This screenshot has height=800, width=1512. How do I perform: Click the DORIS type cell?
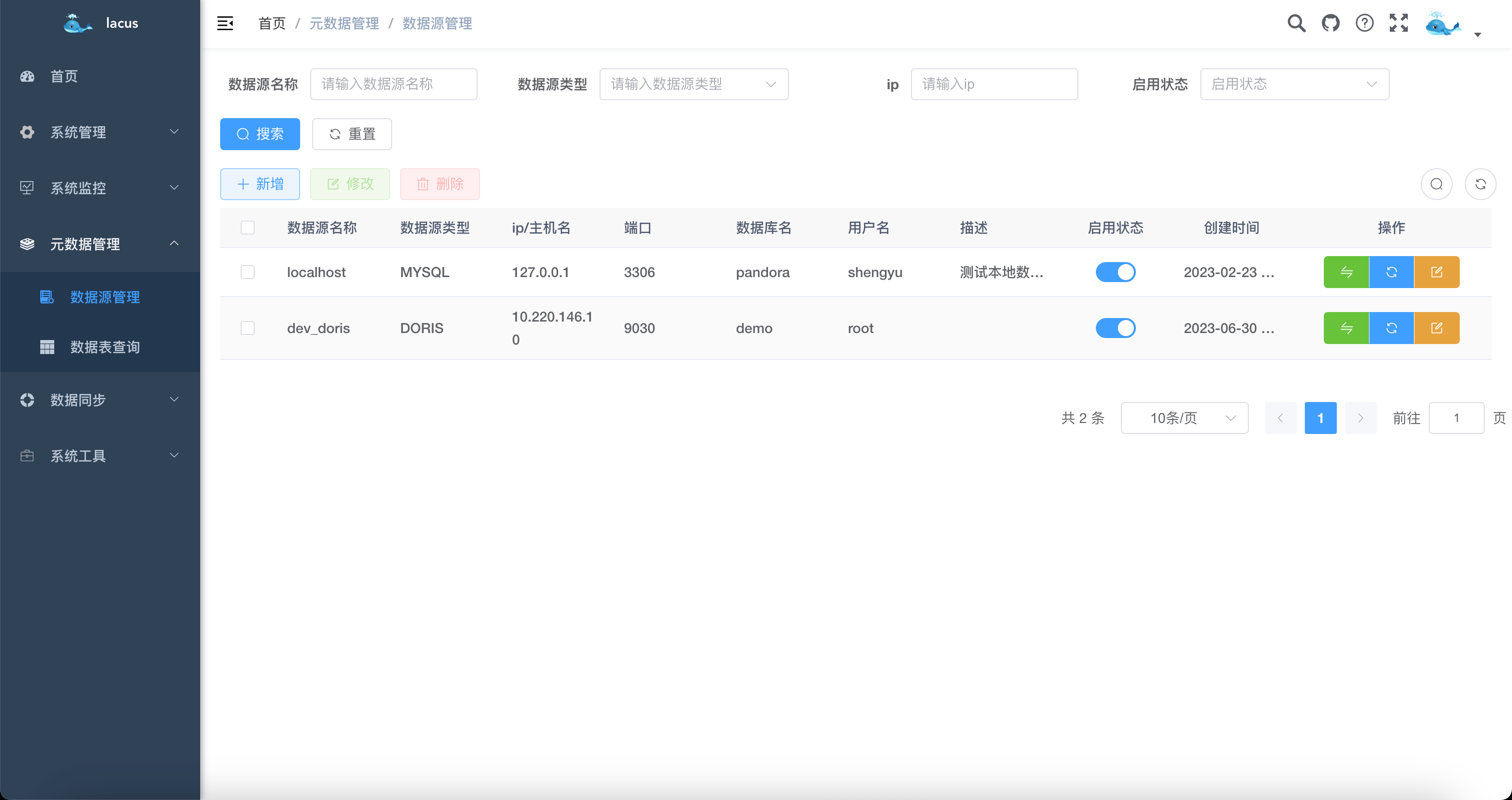[x=422, y=328]
